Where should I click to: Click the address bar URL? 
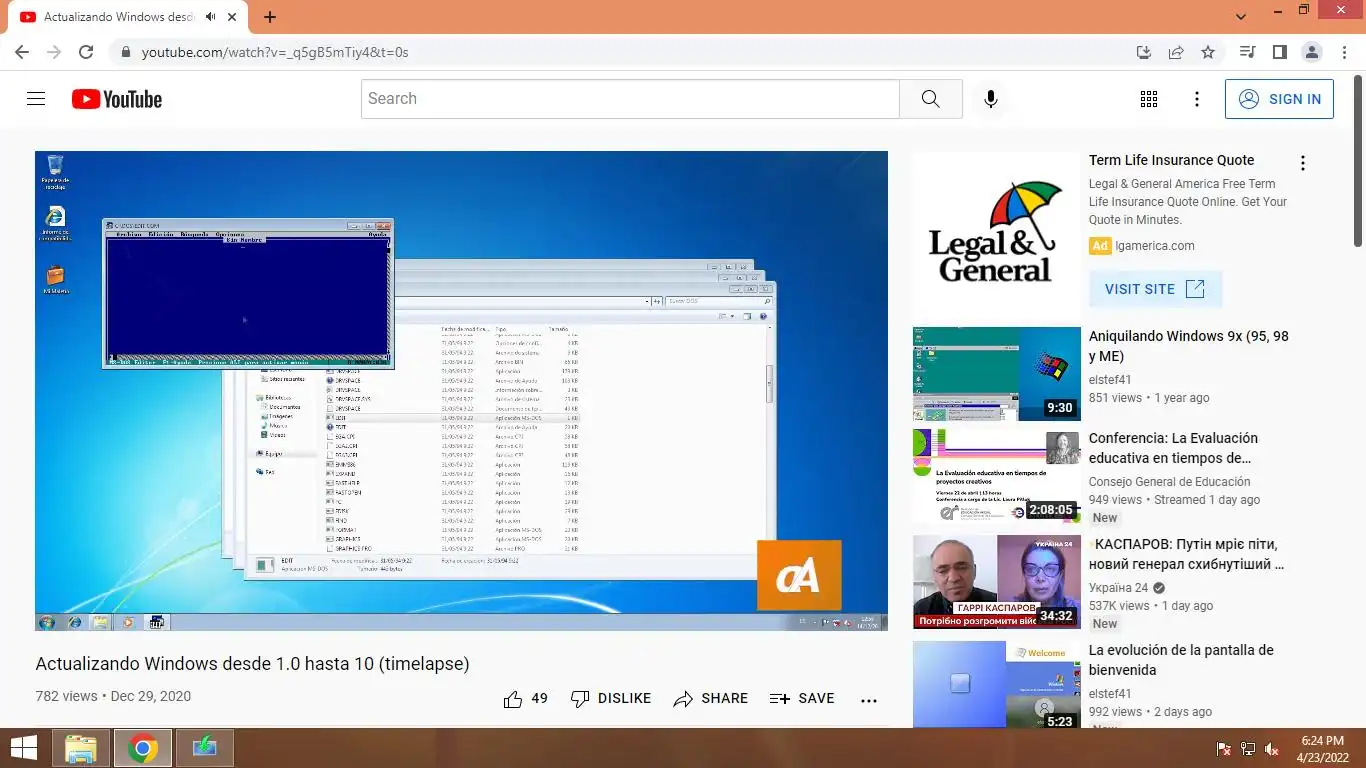click(275, 52)
